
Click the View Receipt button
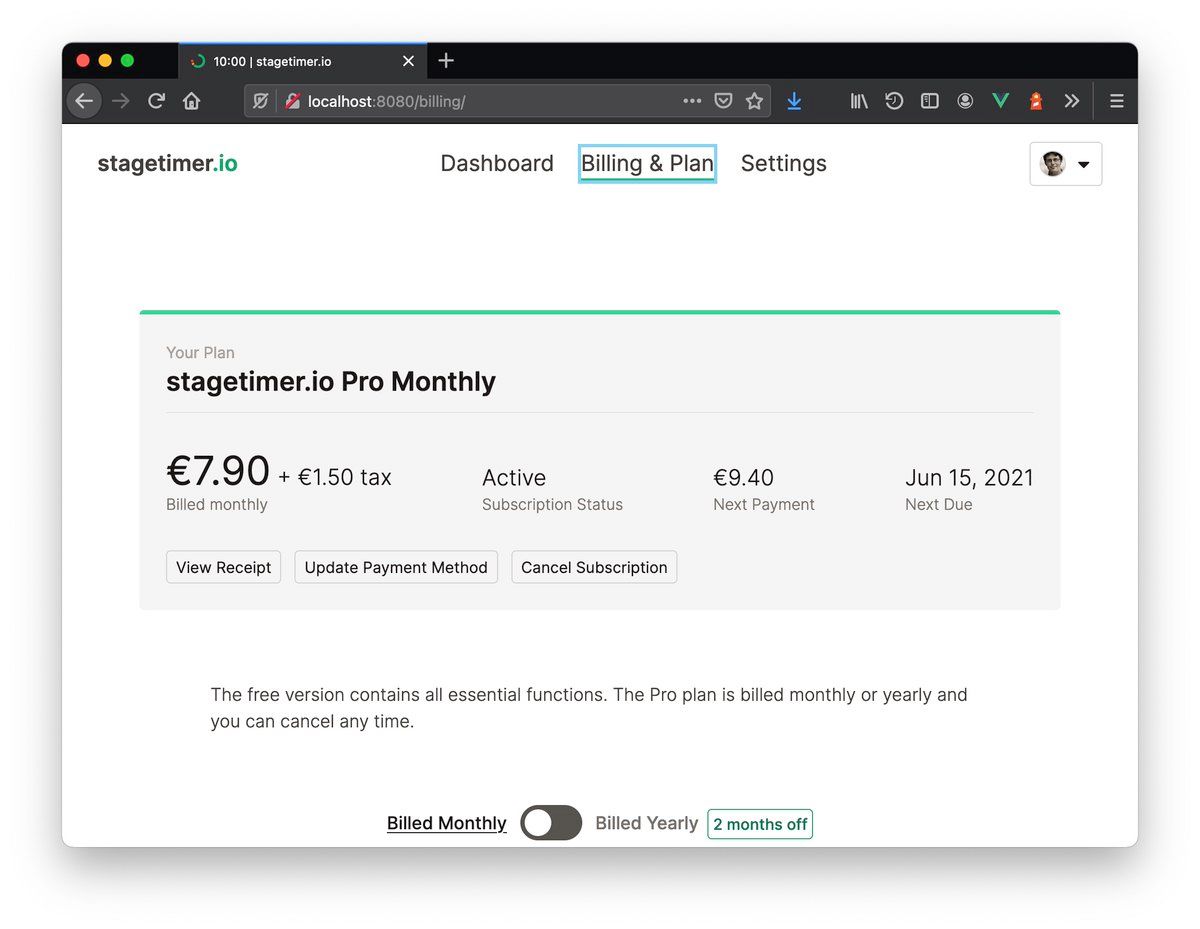coord(223,567)
